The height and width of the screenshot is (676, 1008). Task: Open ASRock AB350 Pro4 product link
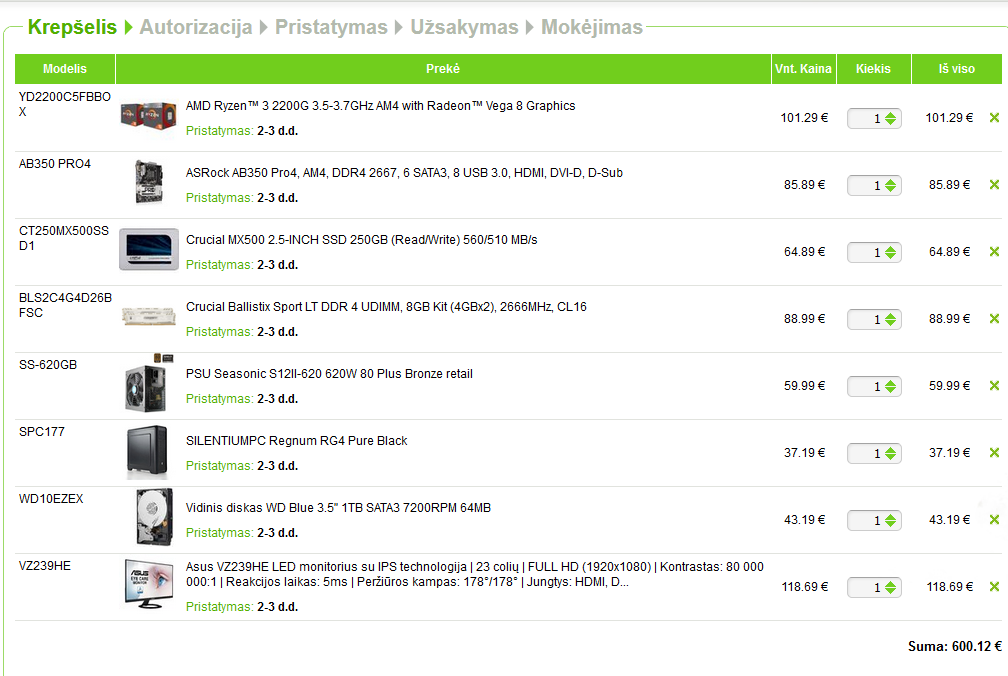[x=404, y=172]
